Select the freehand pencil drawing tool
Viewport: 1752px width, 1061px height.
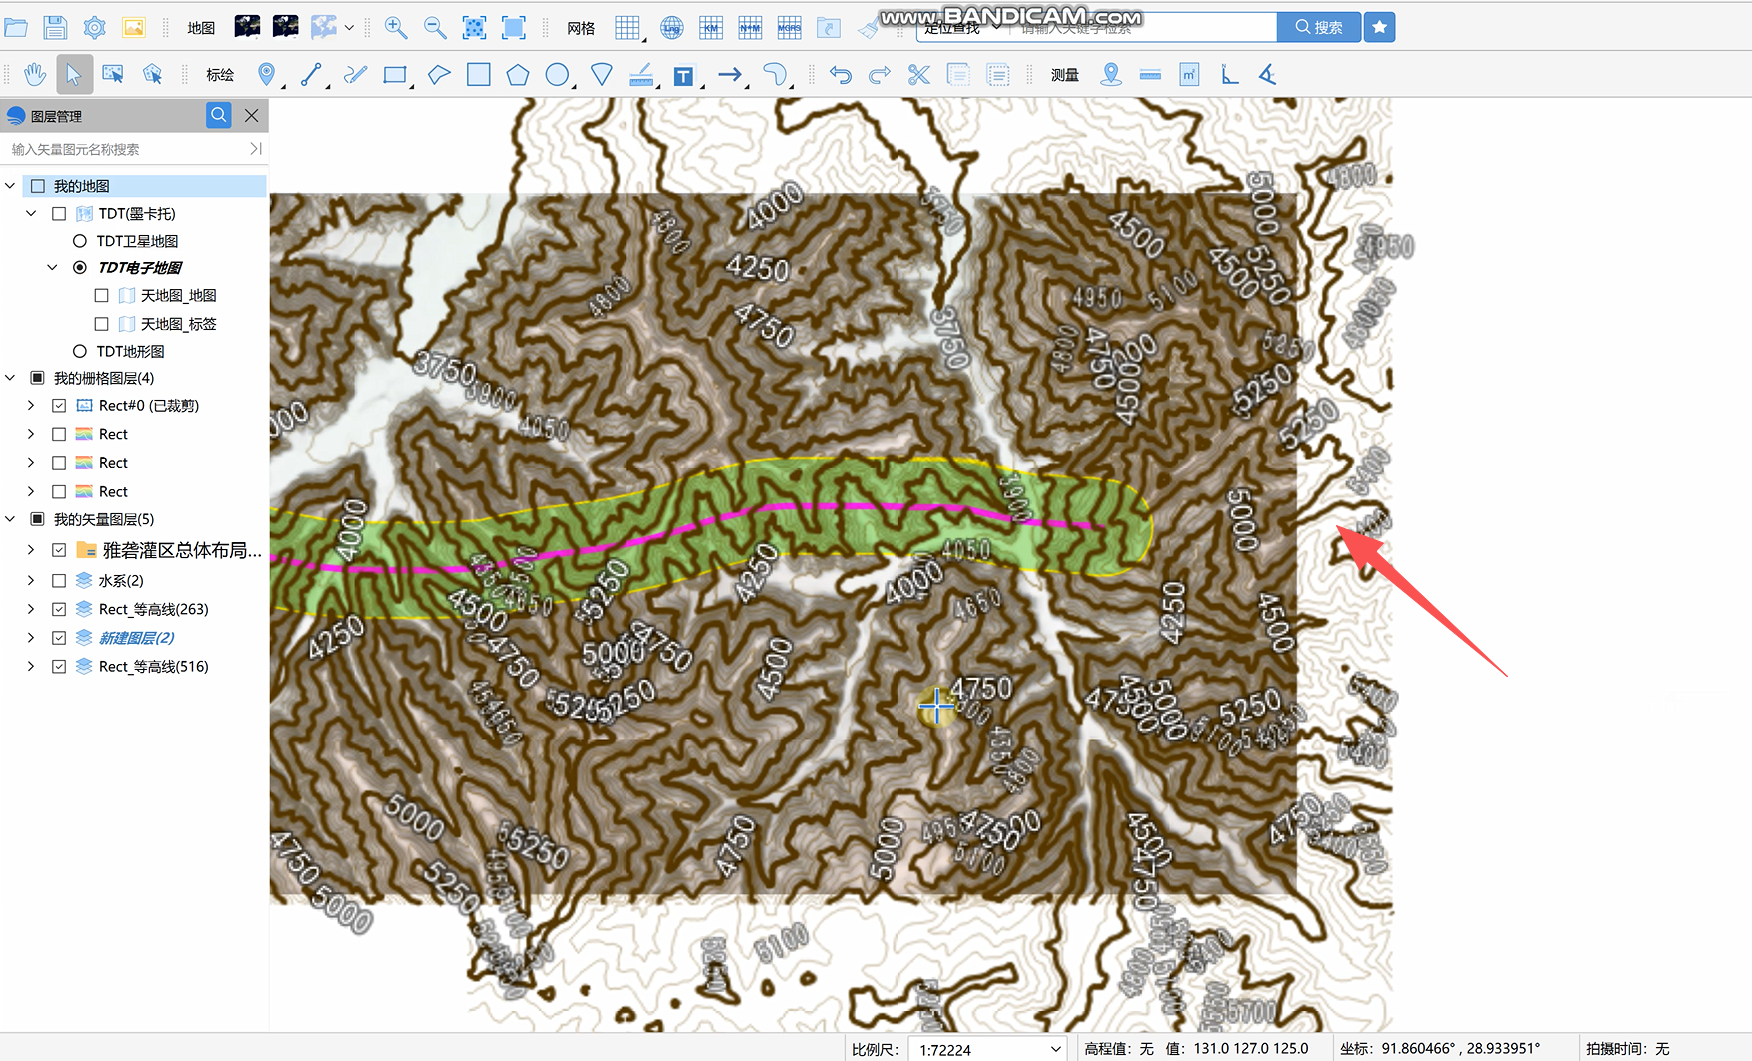click(355, 74)
